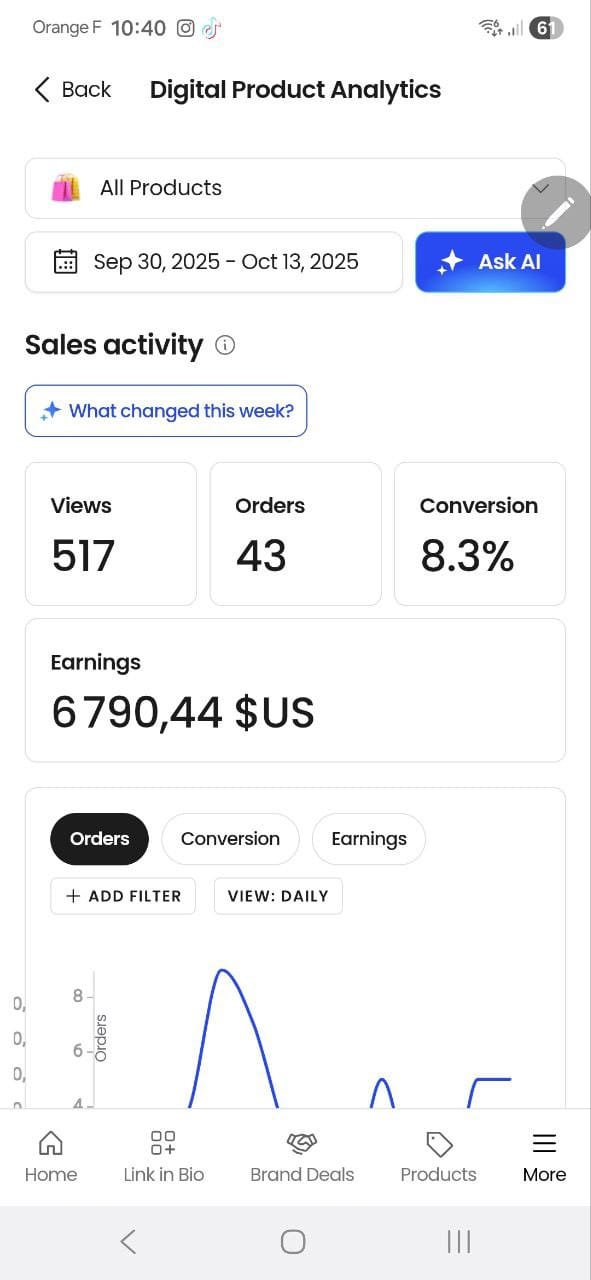Select the Orders chart toggle
The image size is (591, 1280).
99,839
